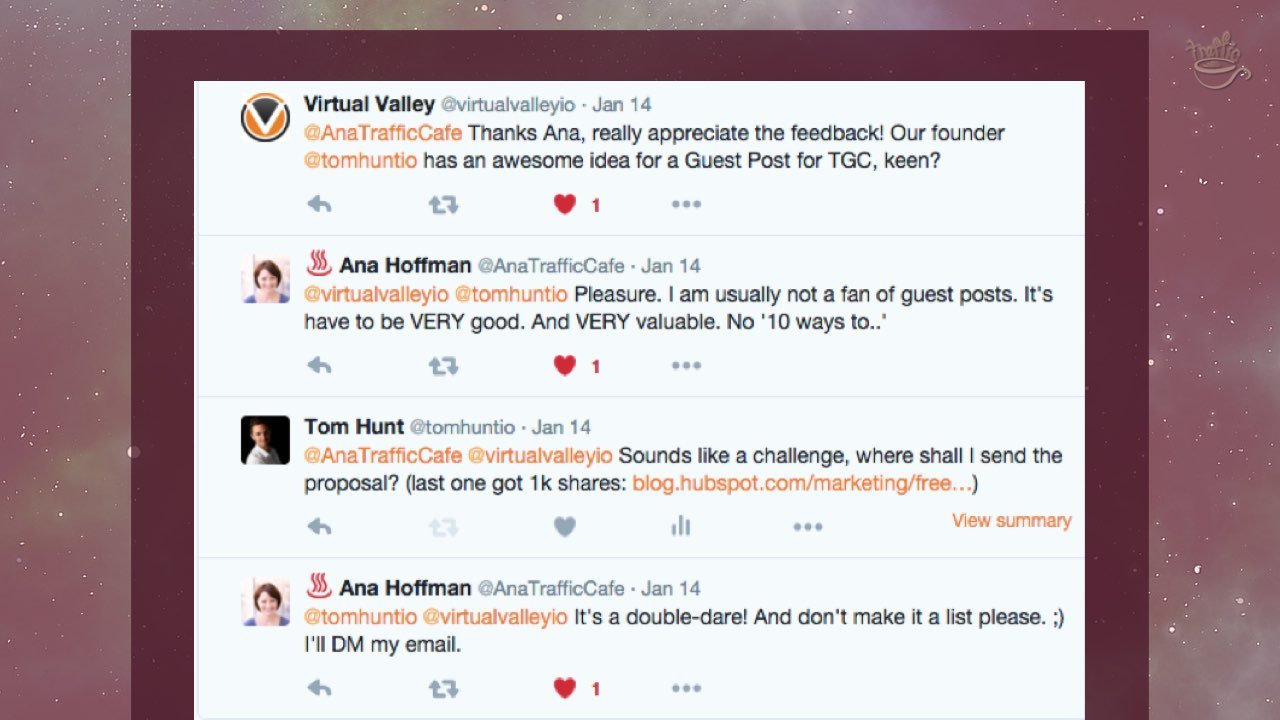Click the View summary link
1280x720 pixels.
pos(1011,520)
